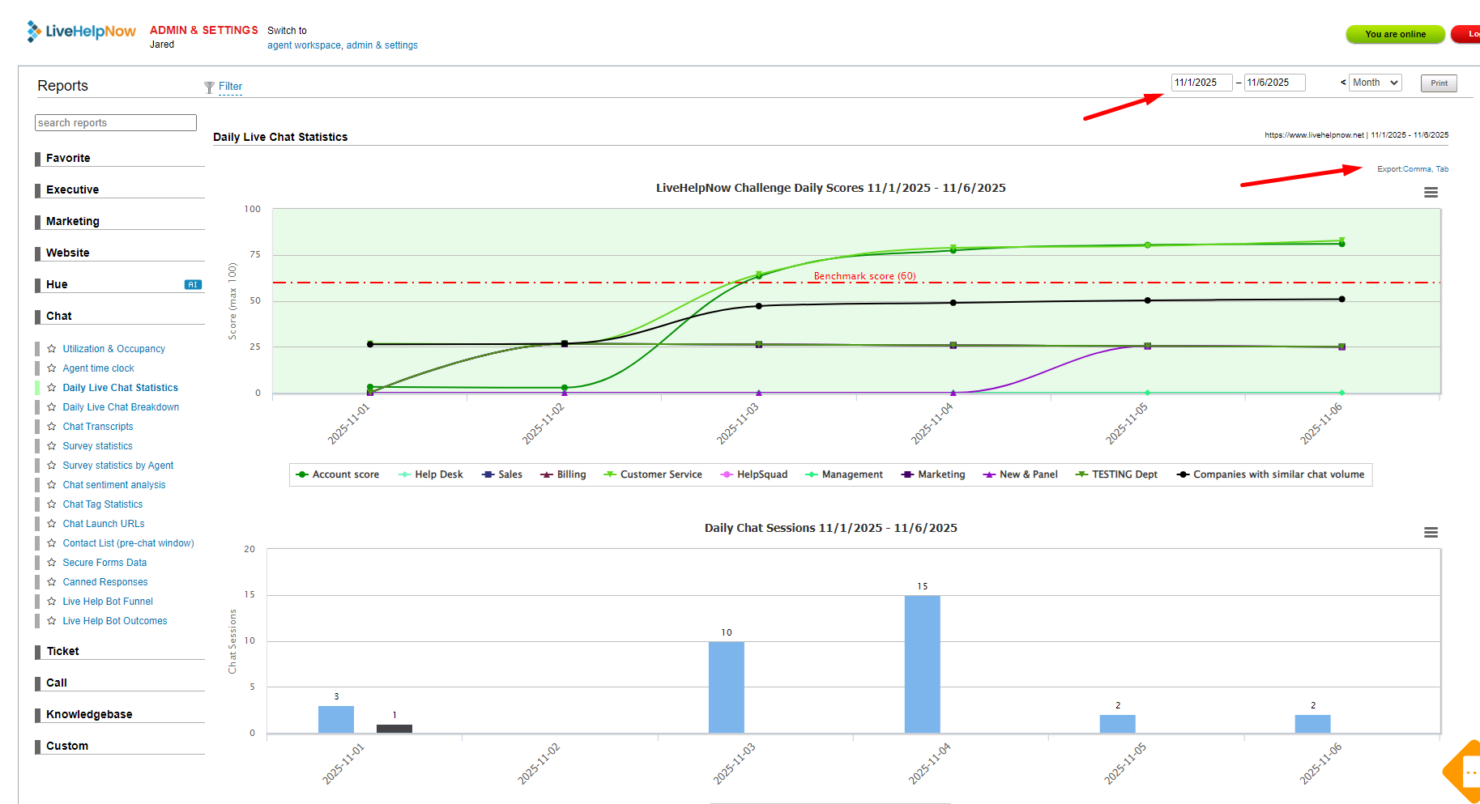Star the Chat Transcripts report as favorite
Viewport: 1480px width, 804px height.
coord(51,427)
